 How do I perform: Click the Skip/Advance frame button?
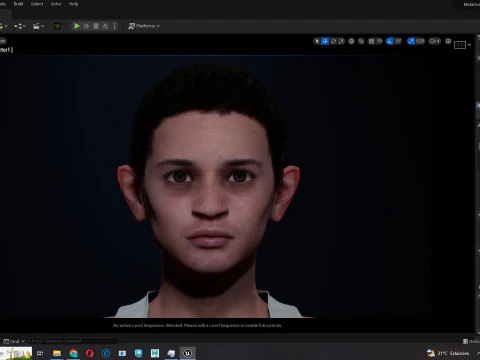87,26
